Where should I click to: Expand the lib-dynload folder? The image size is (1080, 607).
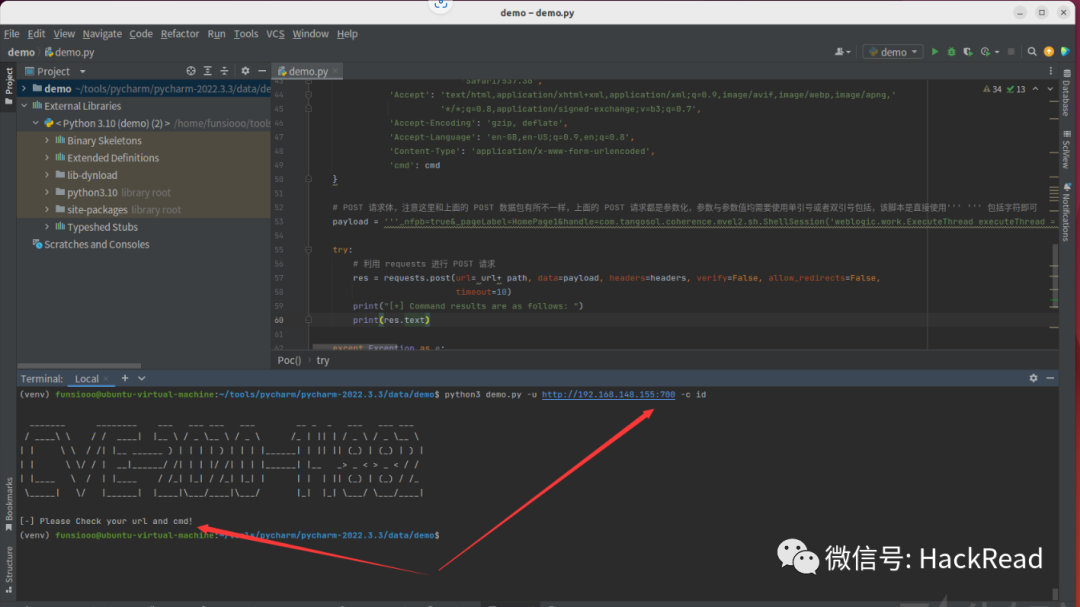[x=47, y=174]
